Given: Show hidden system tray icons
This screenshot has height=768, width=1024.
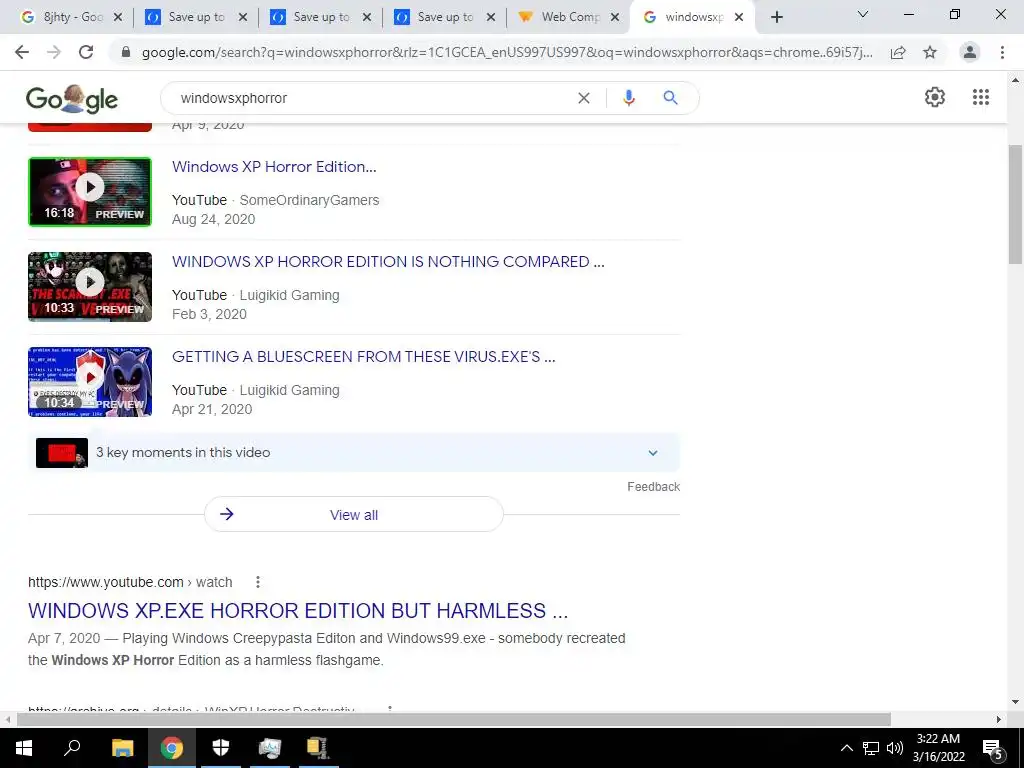Looking at the screenshot, I should [x=846, y=748].
